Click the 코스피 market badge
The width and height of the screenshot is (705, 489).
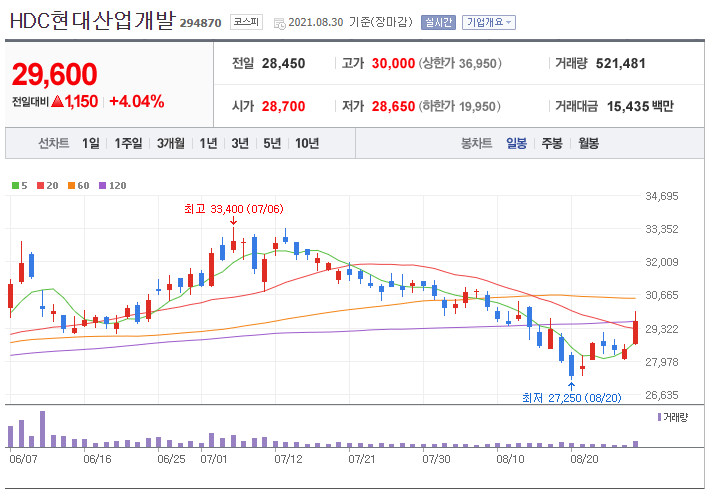pyautogui.click(x=246, y=22)
